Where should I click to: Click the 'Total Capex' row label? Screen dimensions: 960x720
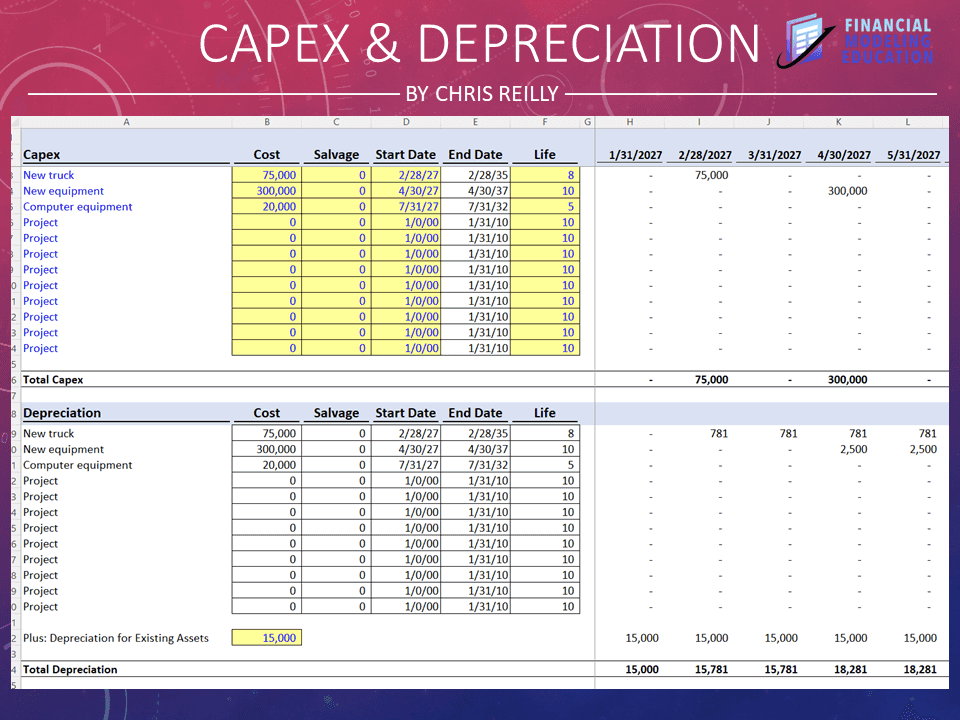point(53,380)
